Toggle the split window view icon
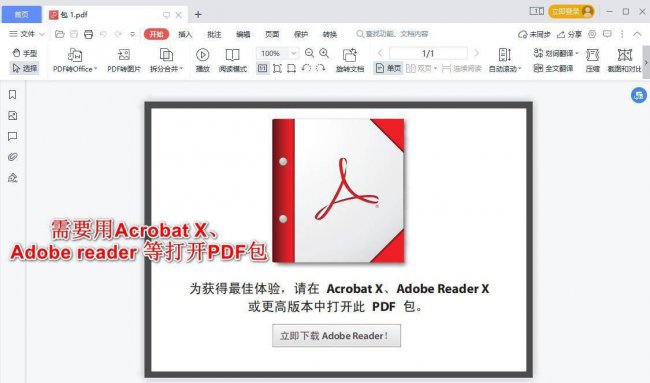This screenshot has width=650, height=383. click(x=536, y=11)
